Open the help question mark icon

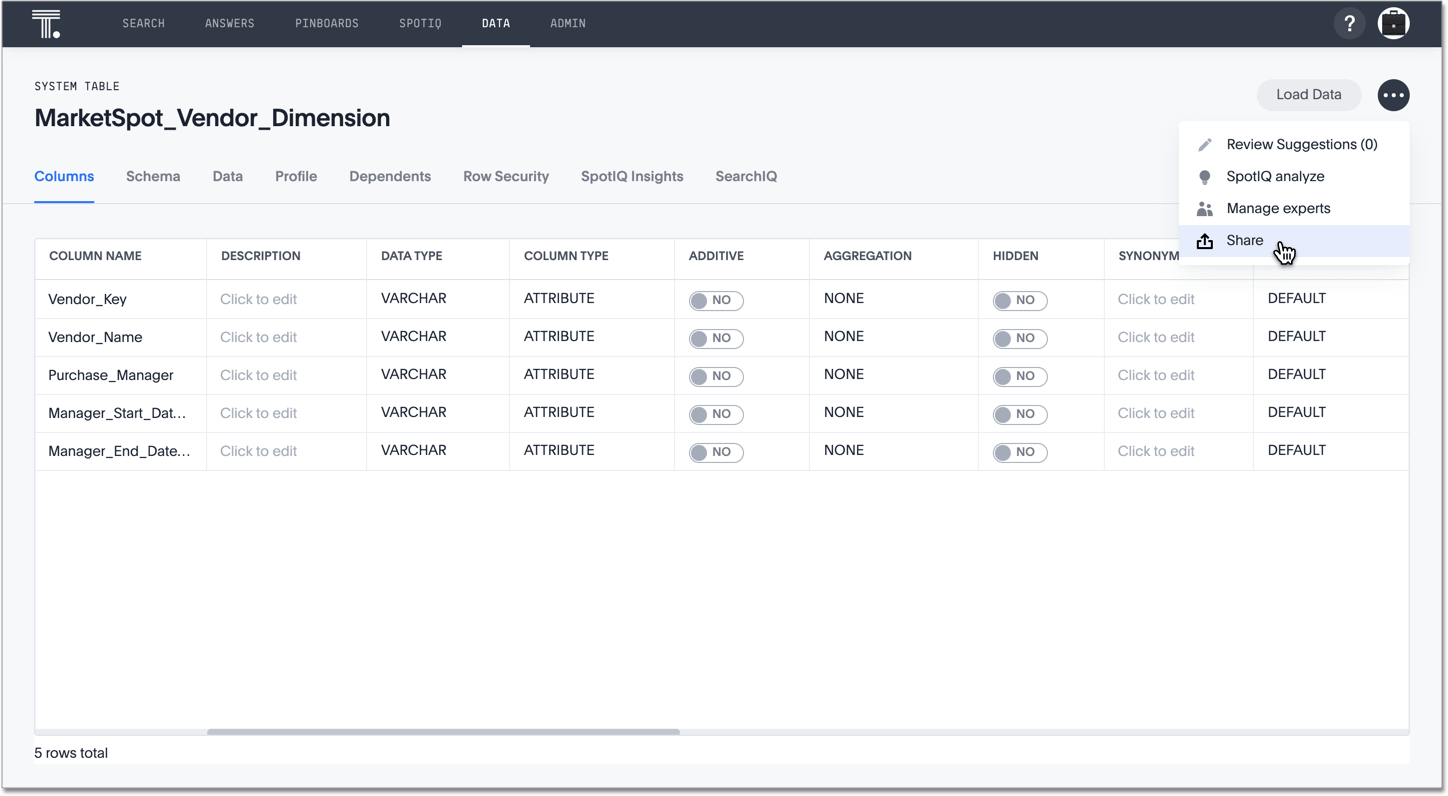(1349, 23)
